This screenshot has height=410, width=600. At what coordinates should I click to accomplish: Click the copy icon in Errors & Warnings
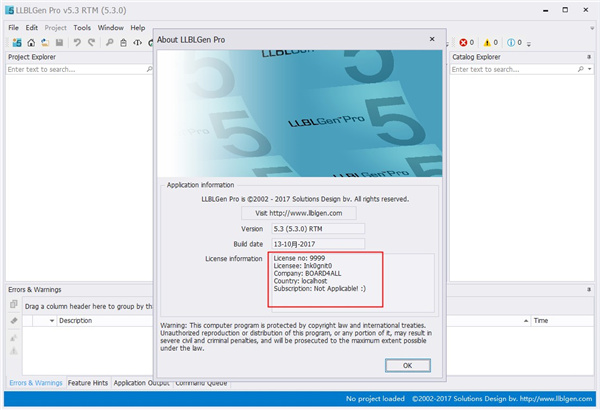click(14, 304)
